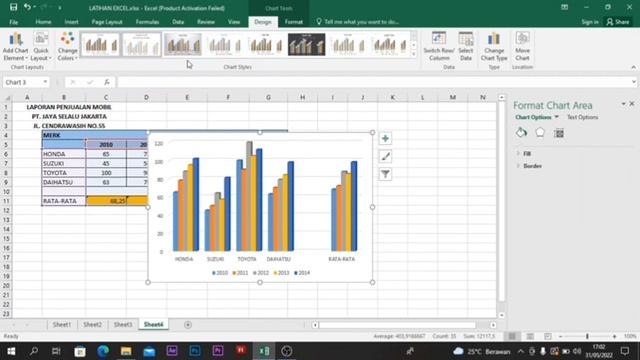640x360 pixels.
Task: Apply the dark-background chart style thumbnail
Action: point(307,44)
